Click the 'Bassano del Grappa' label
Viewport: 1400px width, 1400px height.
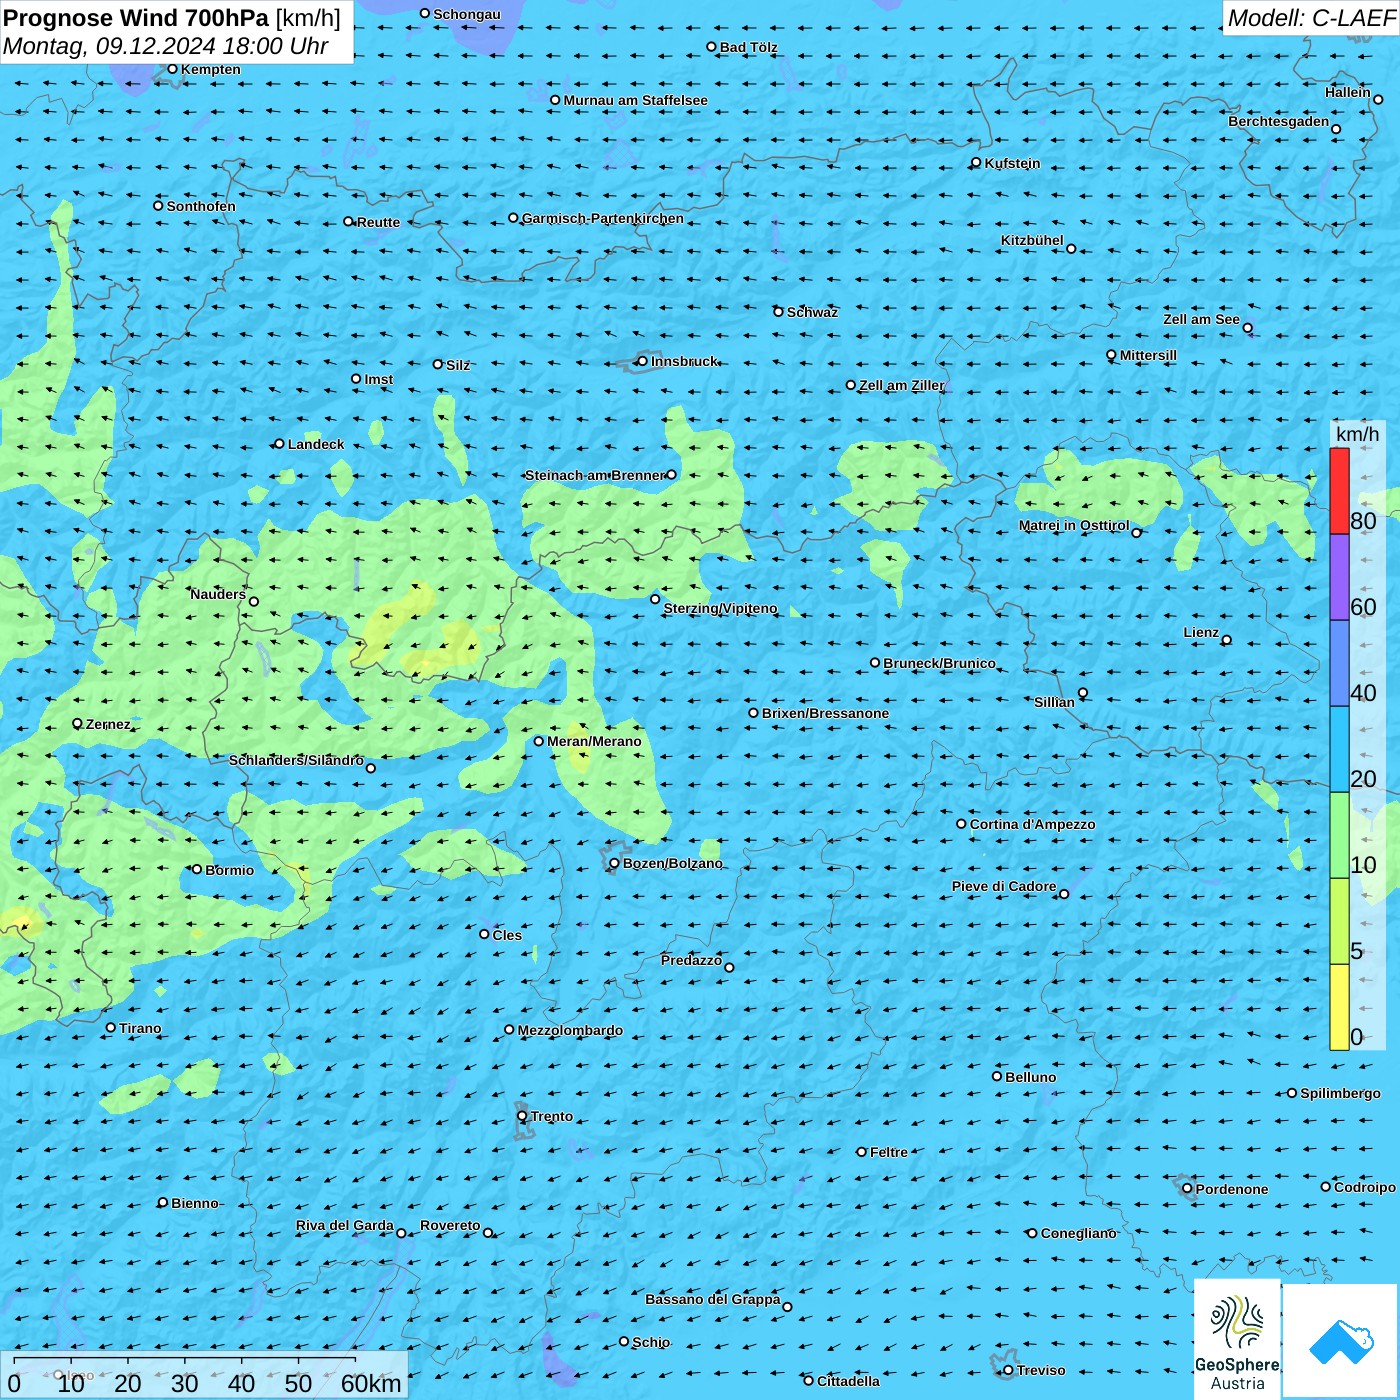tap(713, 1299)
